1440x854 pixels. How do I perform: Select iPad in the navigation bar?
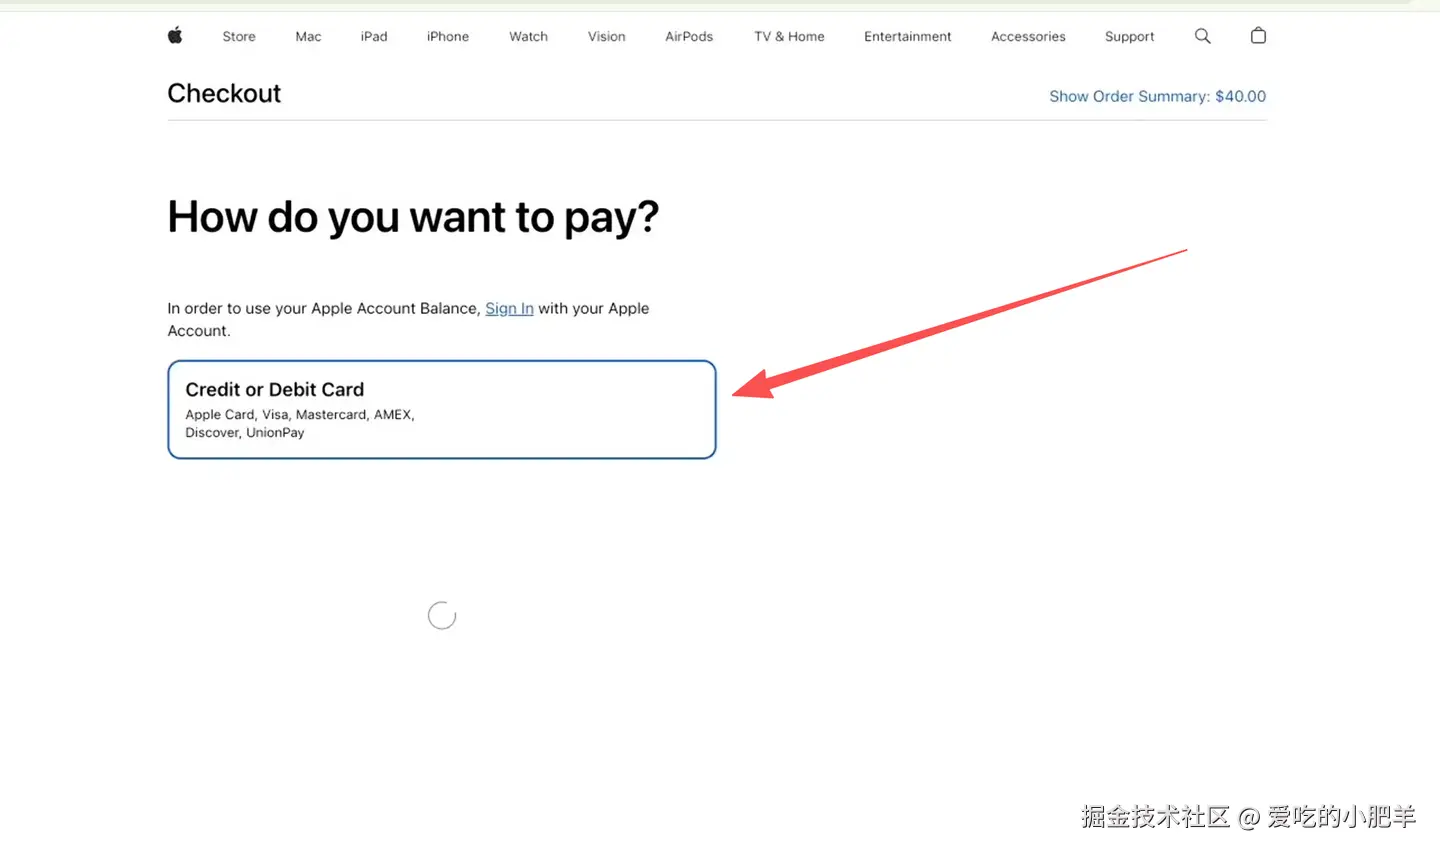[374, 36]
